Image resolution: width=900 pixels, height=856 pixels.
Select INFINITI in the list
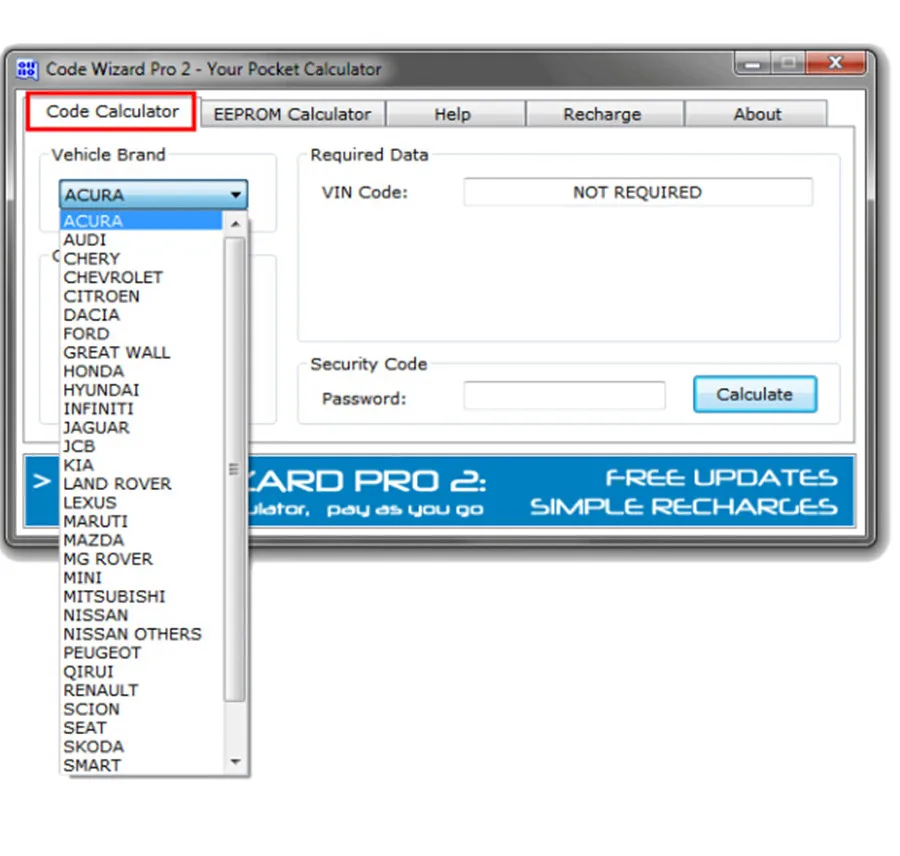[142, 409]
